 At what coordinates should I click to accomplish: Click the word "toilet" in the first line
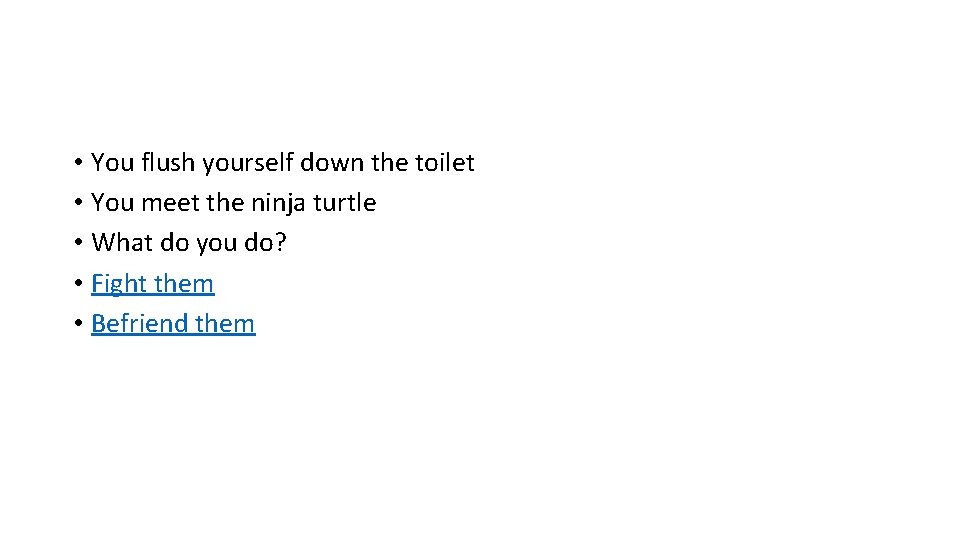pos(443,163)
